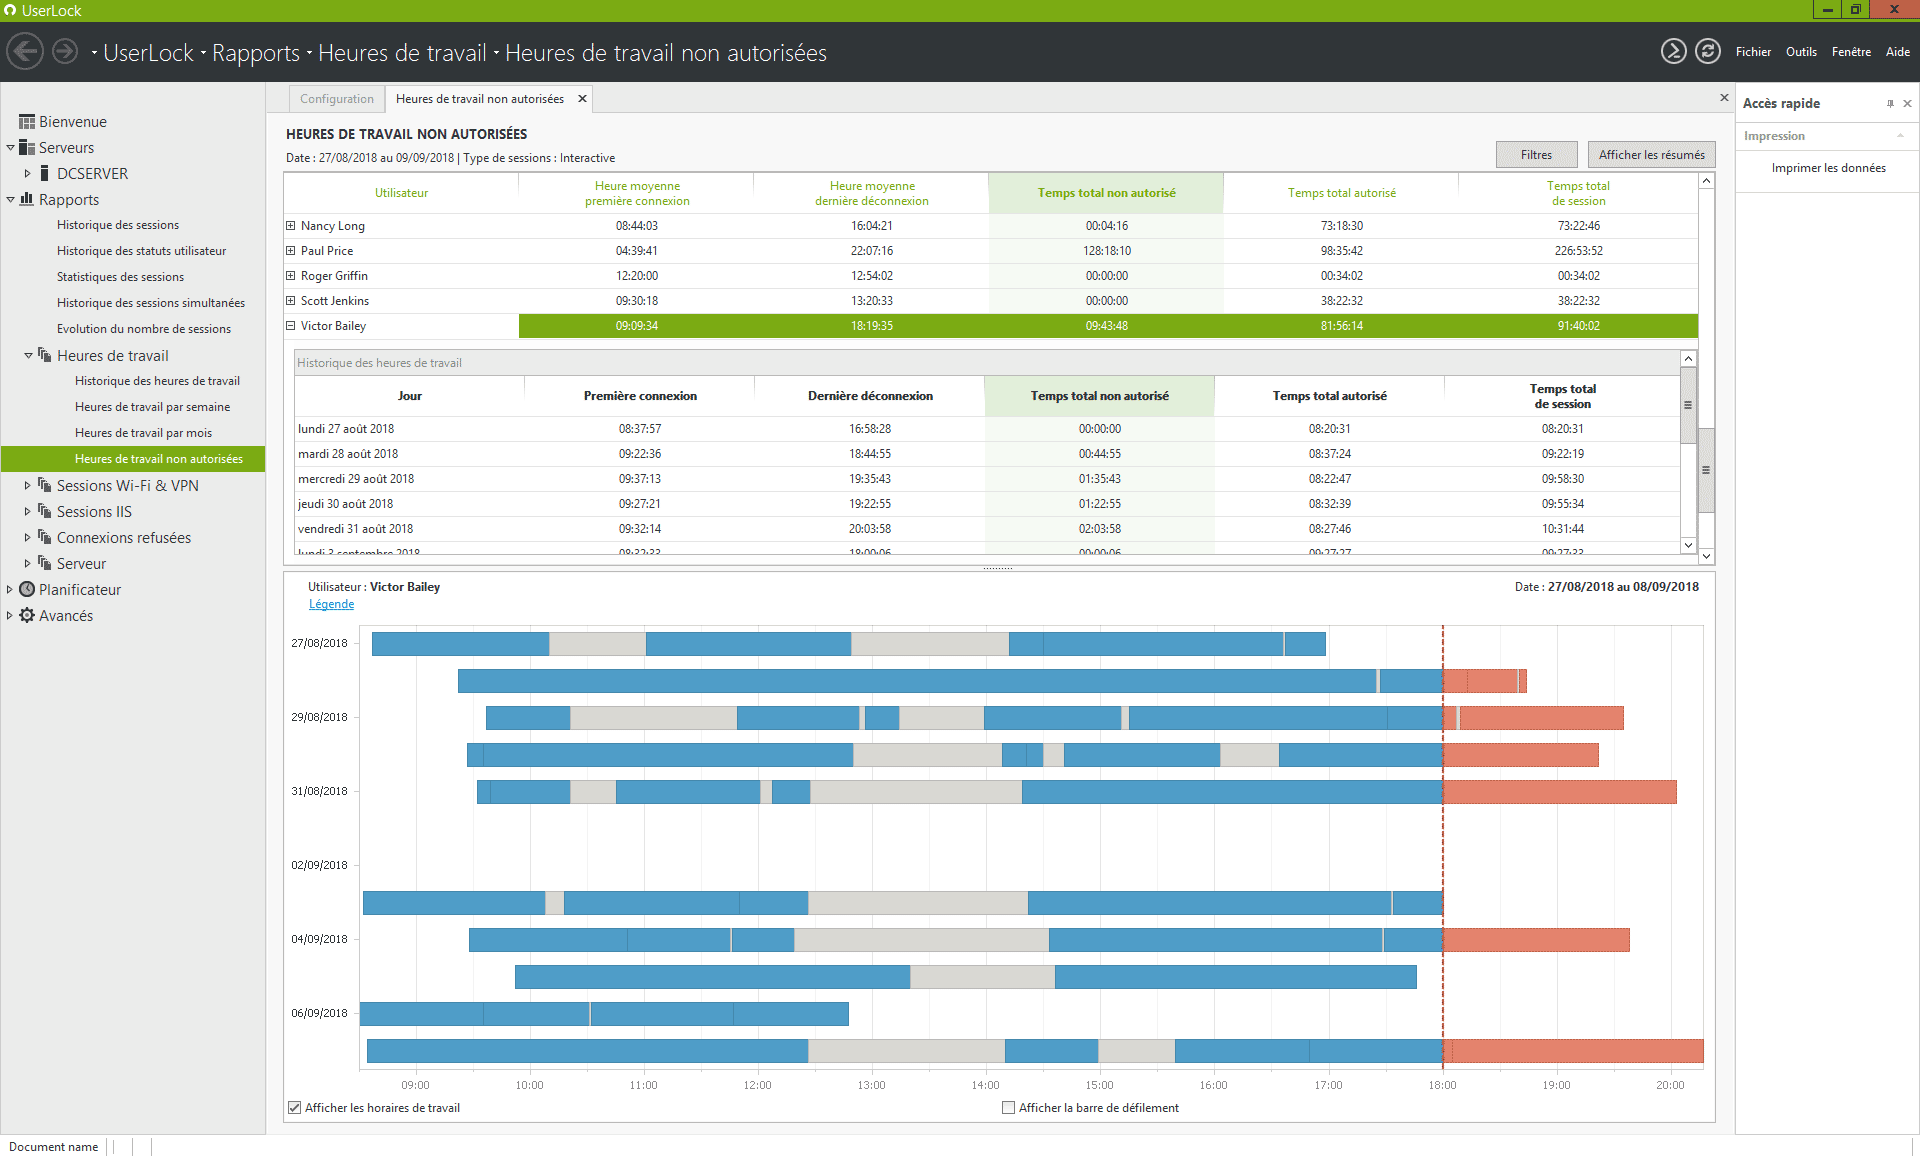The height and width of the screenshot is (1159, 1920).
Task: Expand Scott Jenkins row
Action: click(291, 301)
